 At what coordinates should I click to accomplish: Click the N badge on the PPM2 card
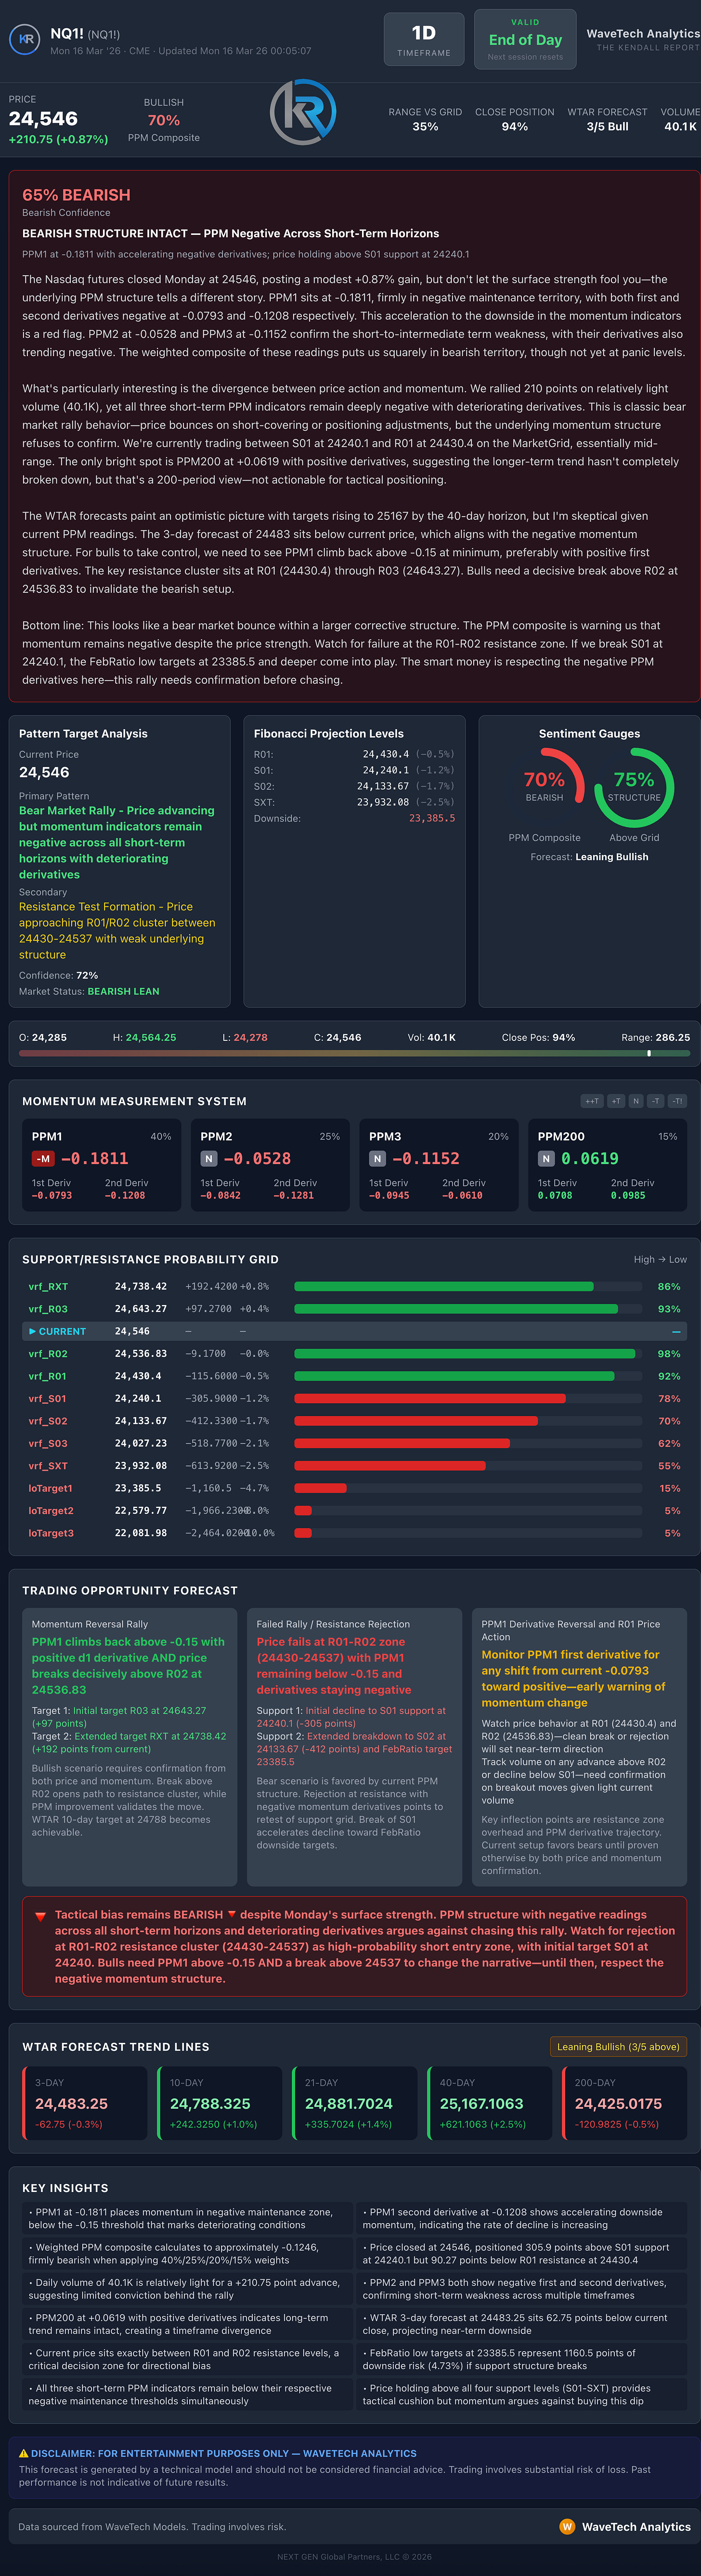pyautogui.click(x=209, y=1159)
